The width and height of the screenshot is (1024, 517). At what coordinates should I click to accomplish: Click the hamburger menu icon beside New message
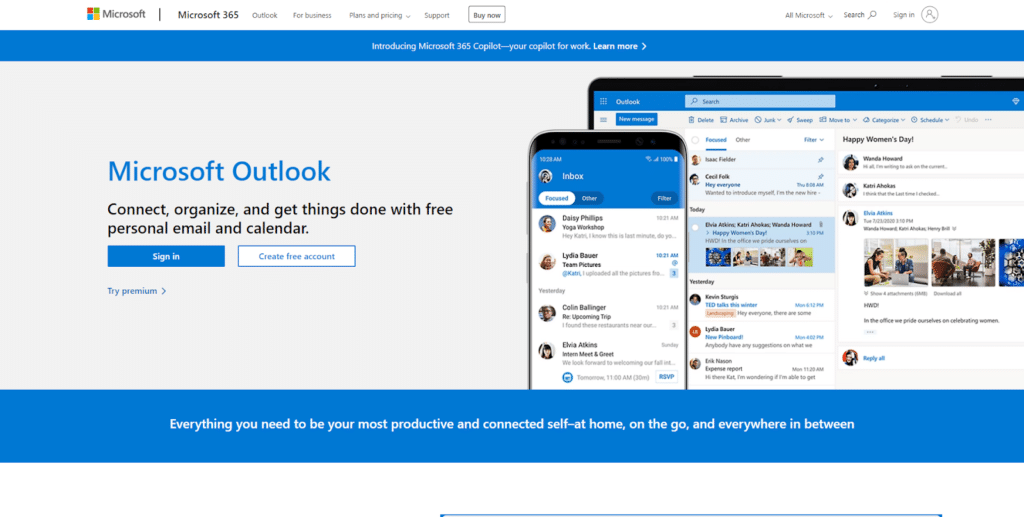[603, 119]
